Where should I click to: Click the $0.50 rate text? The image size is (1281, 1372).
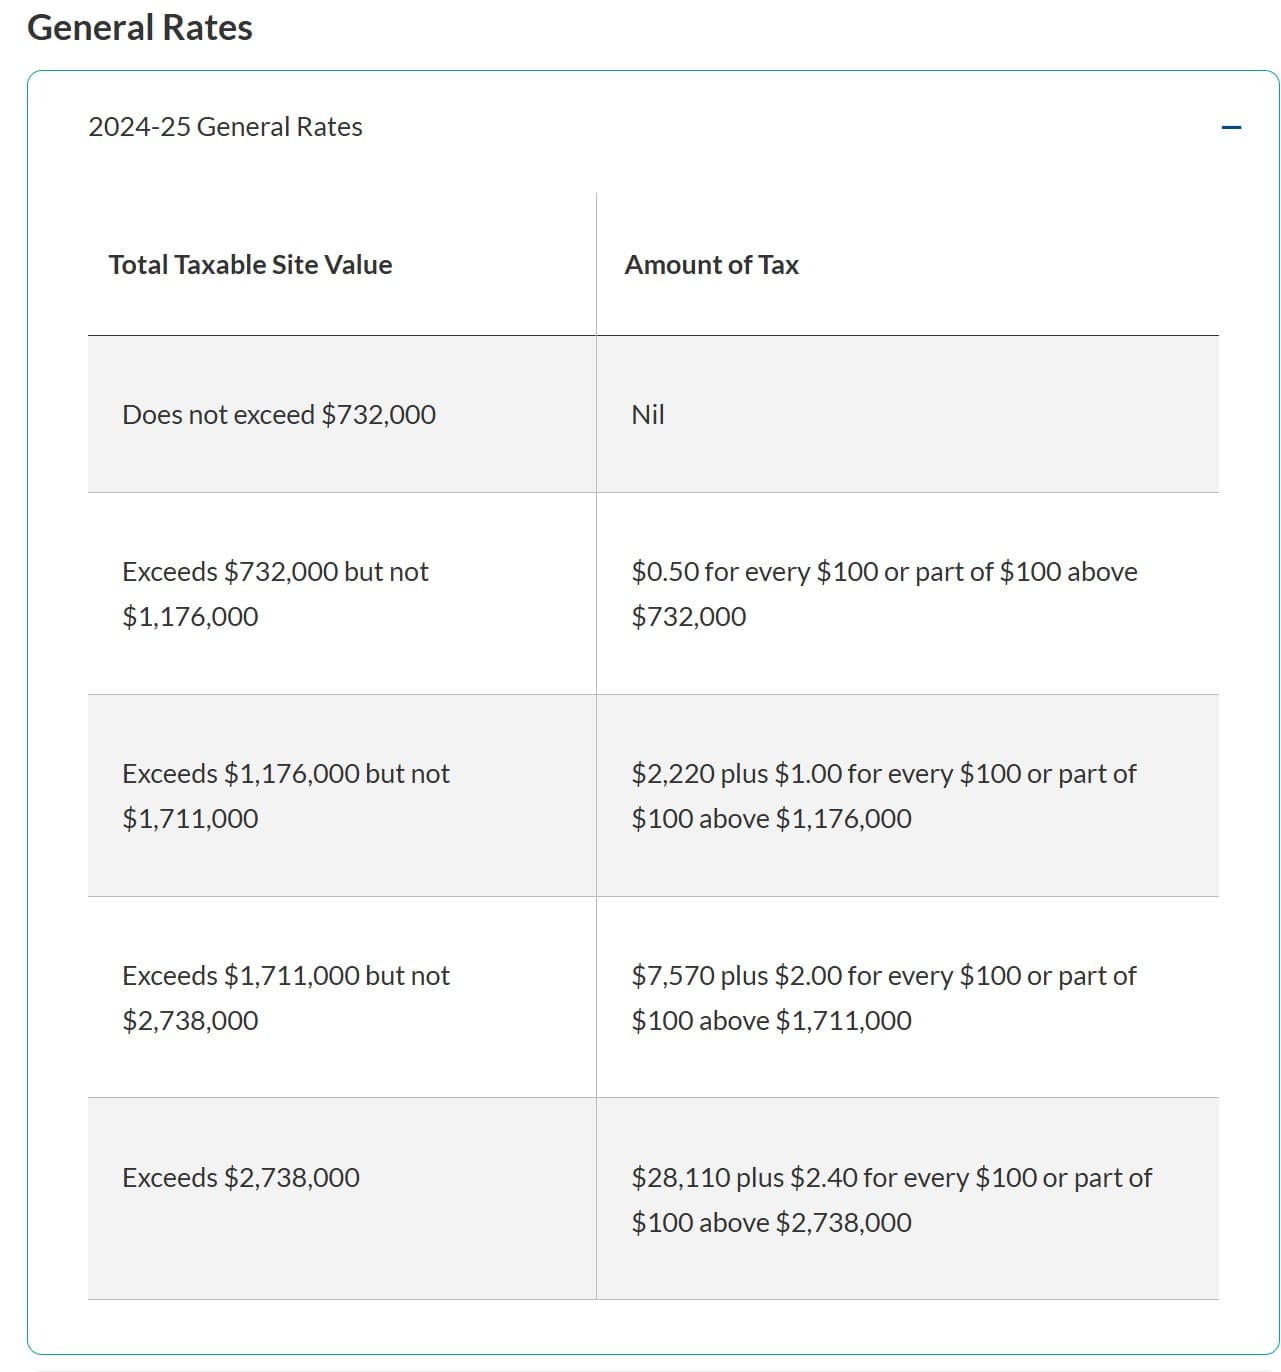click(x=665, y=572)
